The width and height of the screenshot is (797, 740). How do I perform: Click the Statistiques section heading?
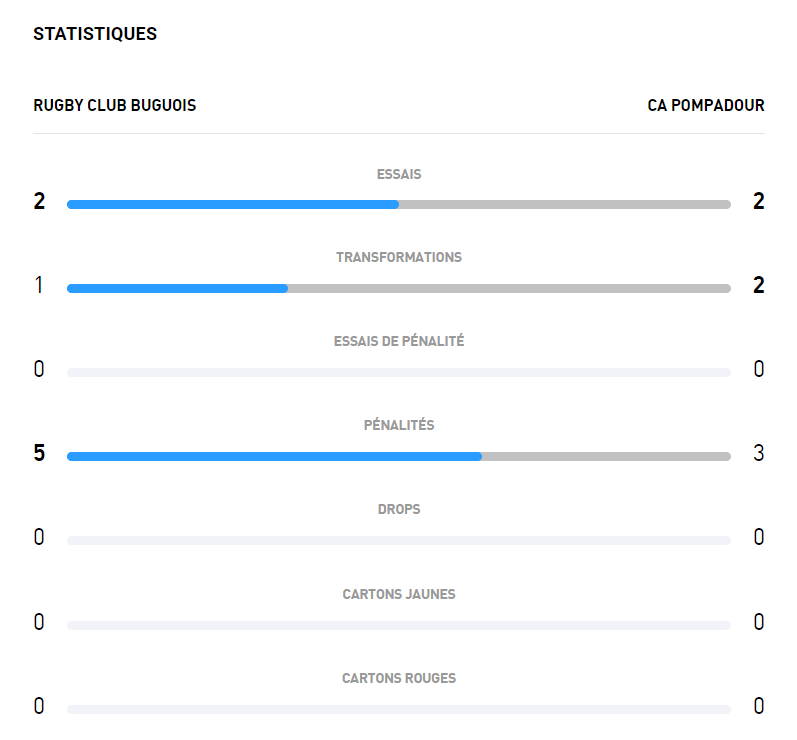[95, 34]
